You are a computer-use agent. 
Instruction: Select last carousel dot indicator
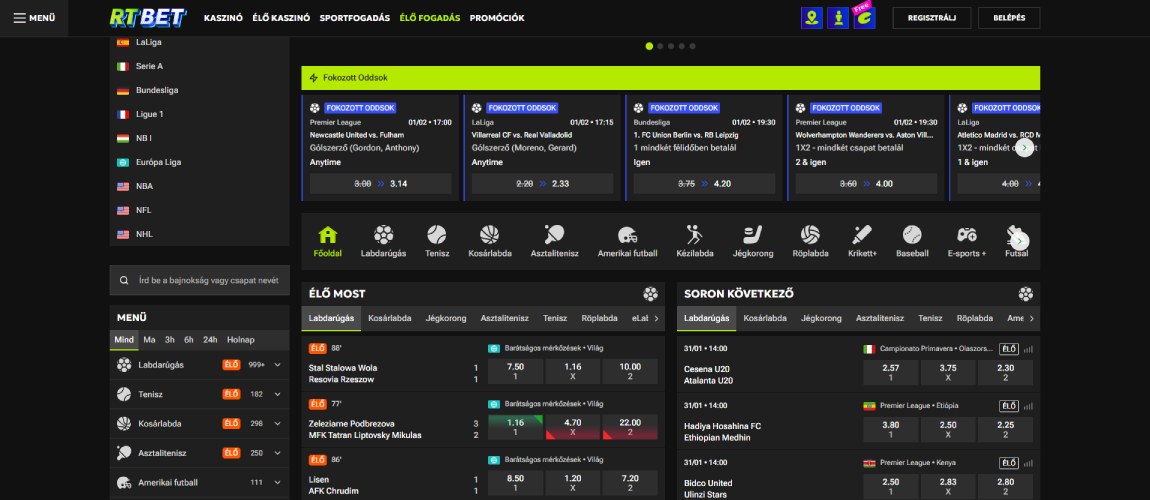coord(692,46)
